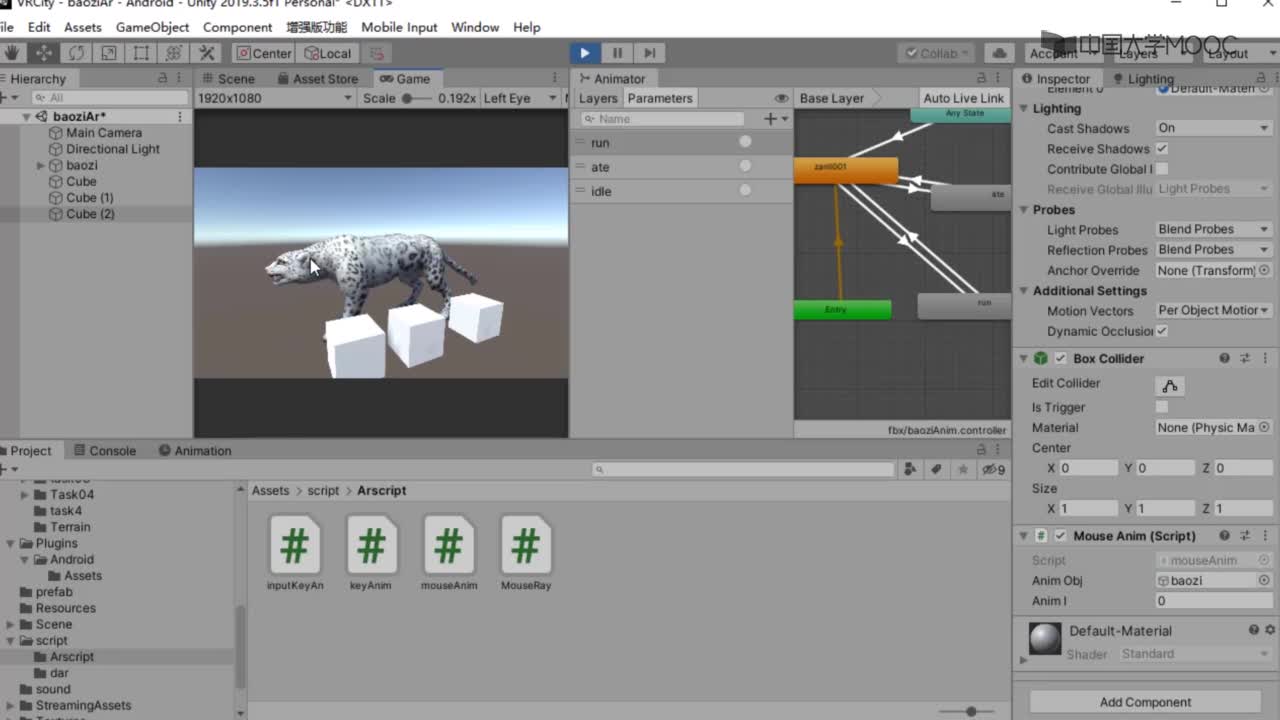
Task: Open cloud services icon
Action: point(998,53)
